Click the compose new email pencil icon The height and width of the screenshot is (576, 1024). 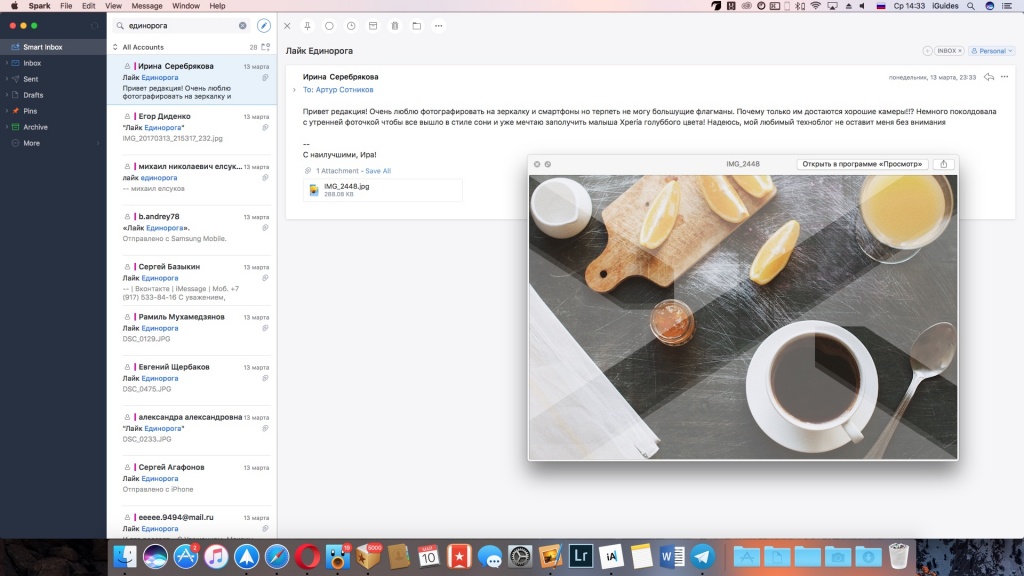pos(264,25)
